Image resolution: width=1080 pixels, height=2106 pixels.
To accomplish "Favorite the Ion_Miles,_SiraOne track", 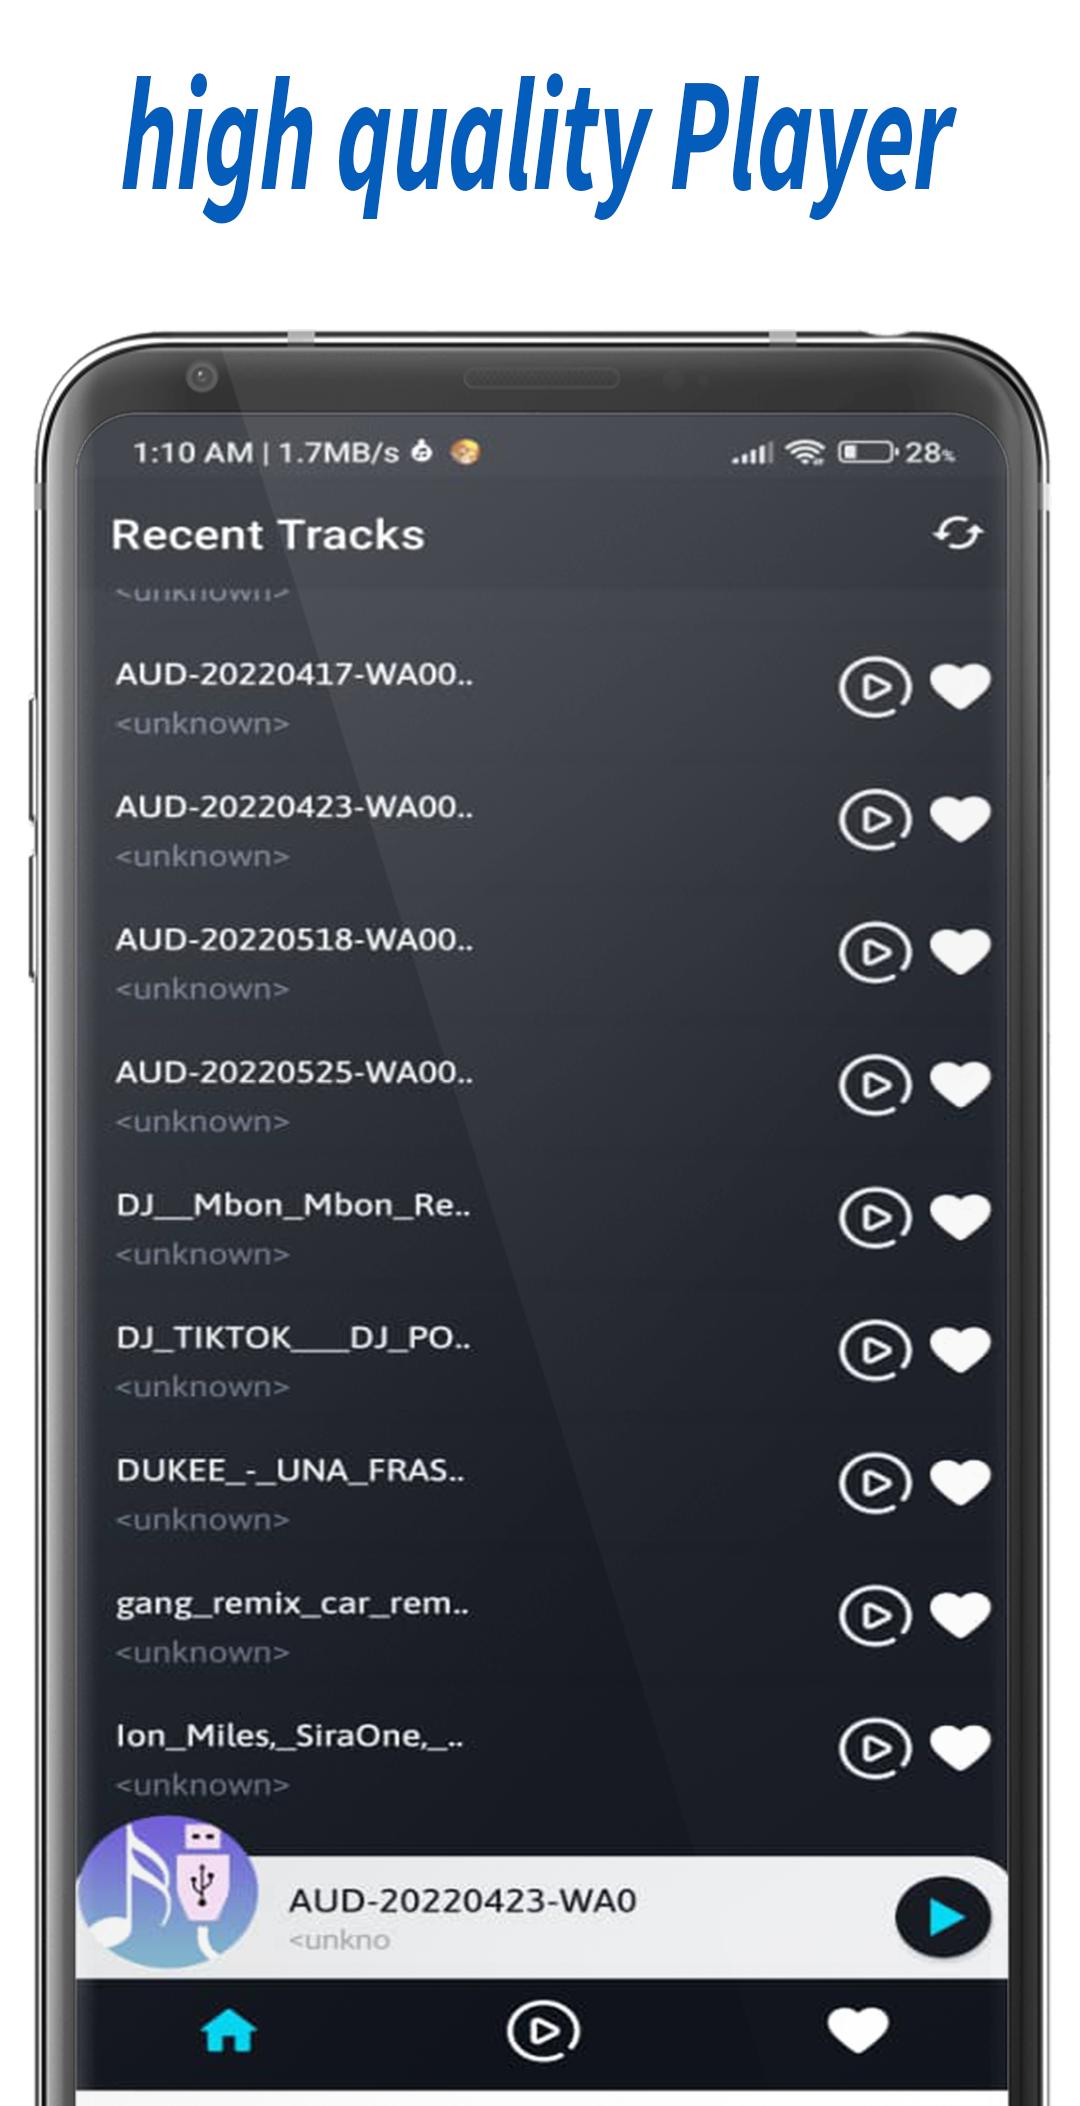I will coord(960,1747).
